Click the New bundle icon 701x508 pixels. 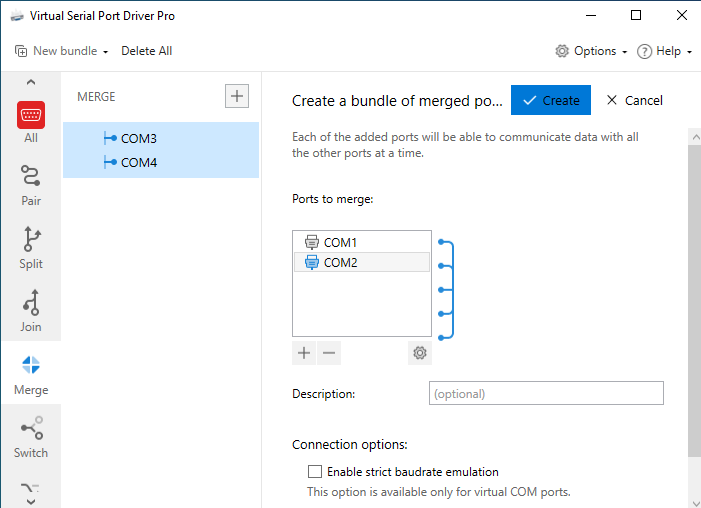(x=21, y=51)
